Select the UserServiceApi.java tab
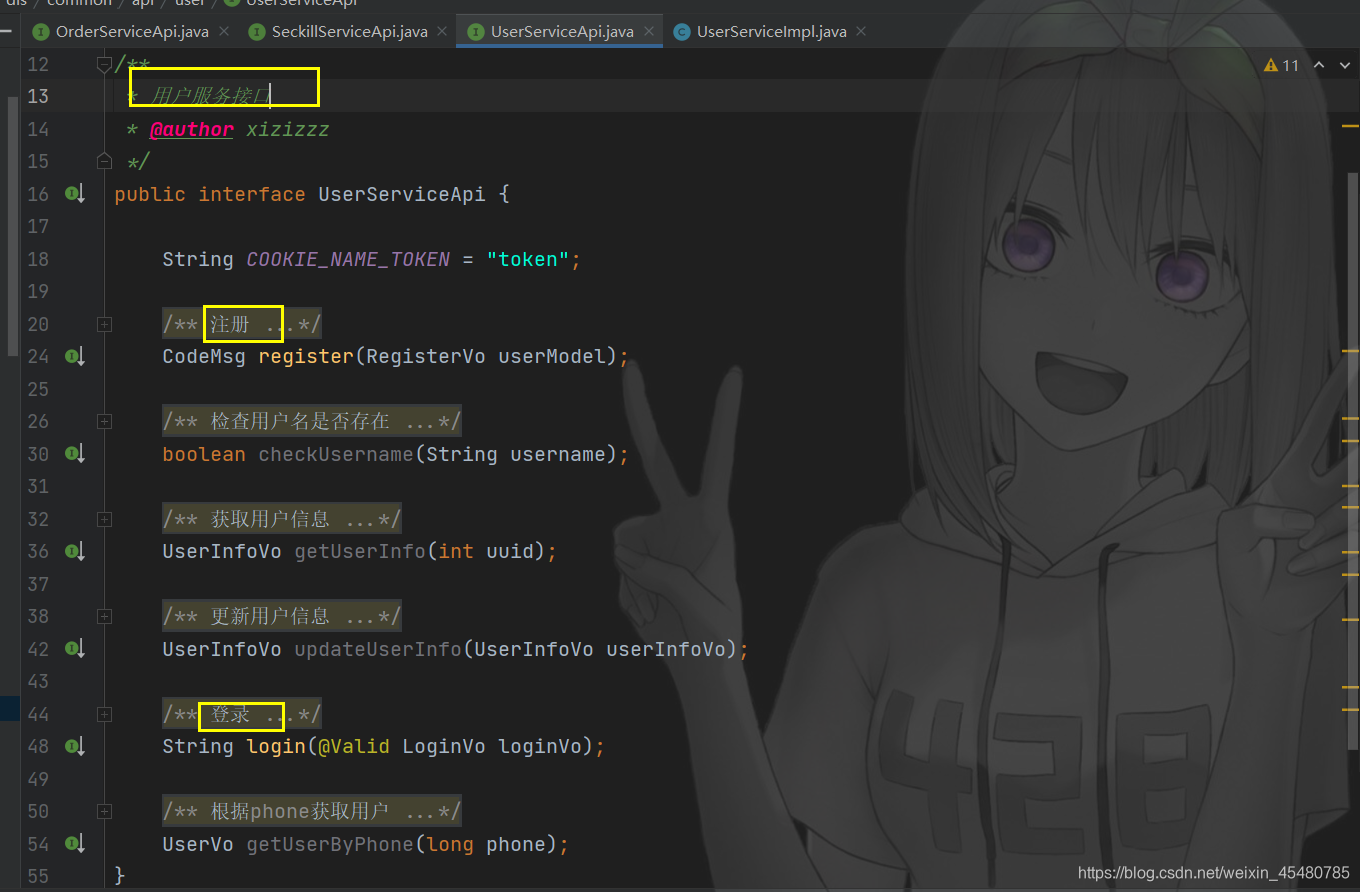Viewport: 1360px width, 892px height. 562,32
